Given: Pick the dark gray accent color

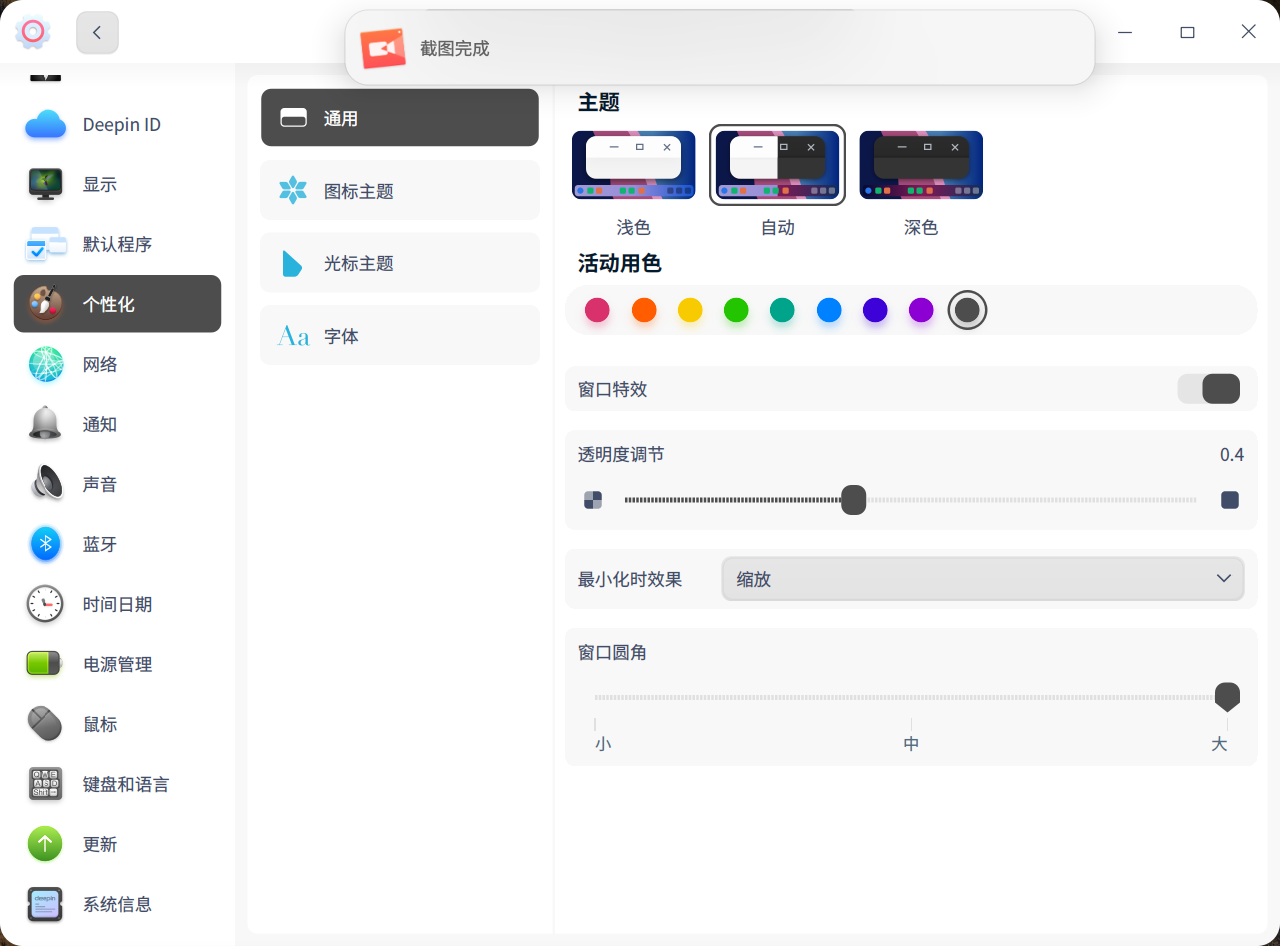Looking at the screenshot, I should pyautogui.click(x=967, y=310).
